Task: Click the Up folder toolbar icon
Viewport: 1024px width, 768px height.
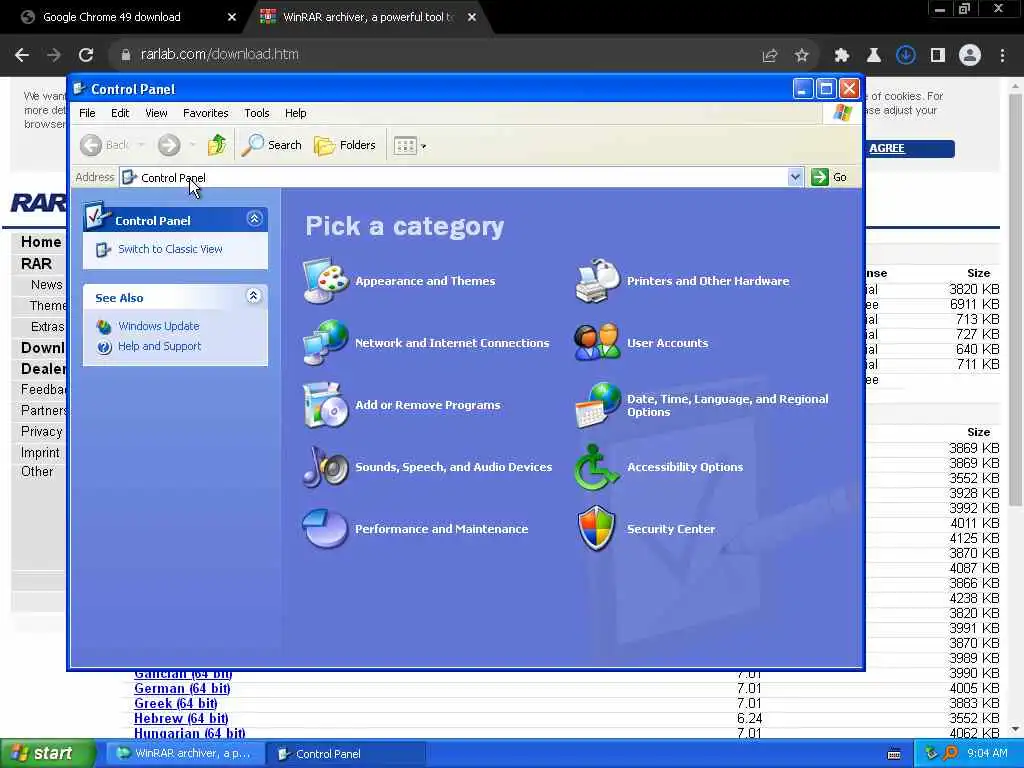Action: pos(217,145)
